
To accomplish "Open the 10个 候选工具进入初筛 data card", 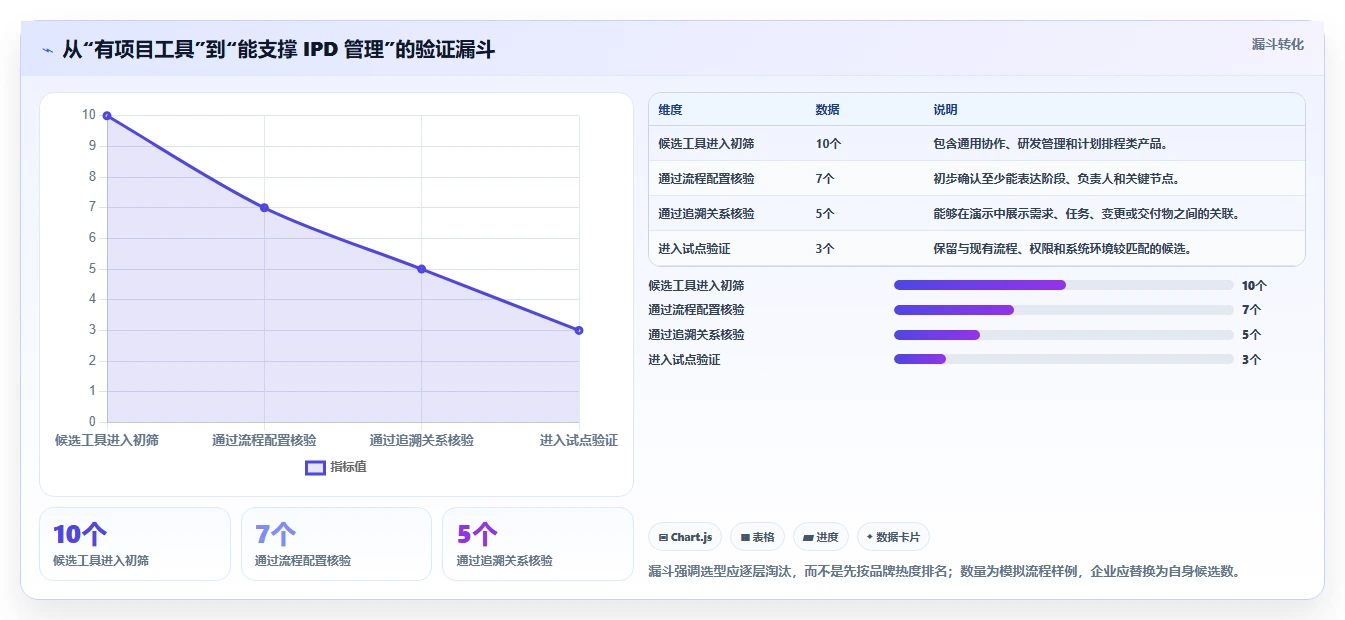I will point(135,544).
